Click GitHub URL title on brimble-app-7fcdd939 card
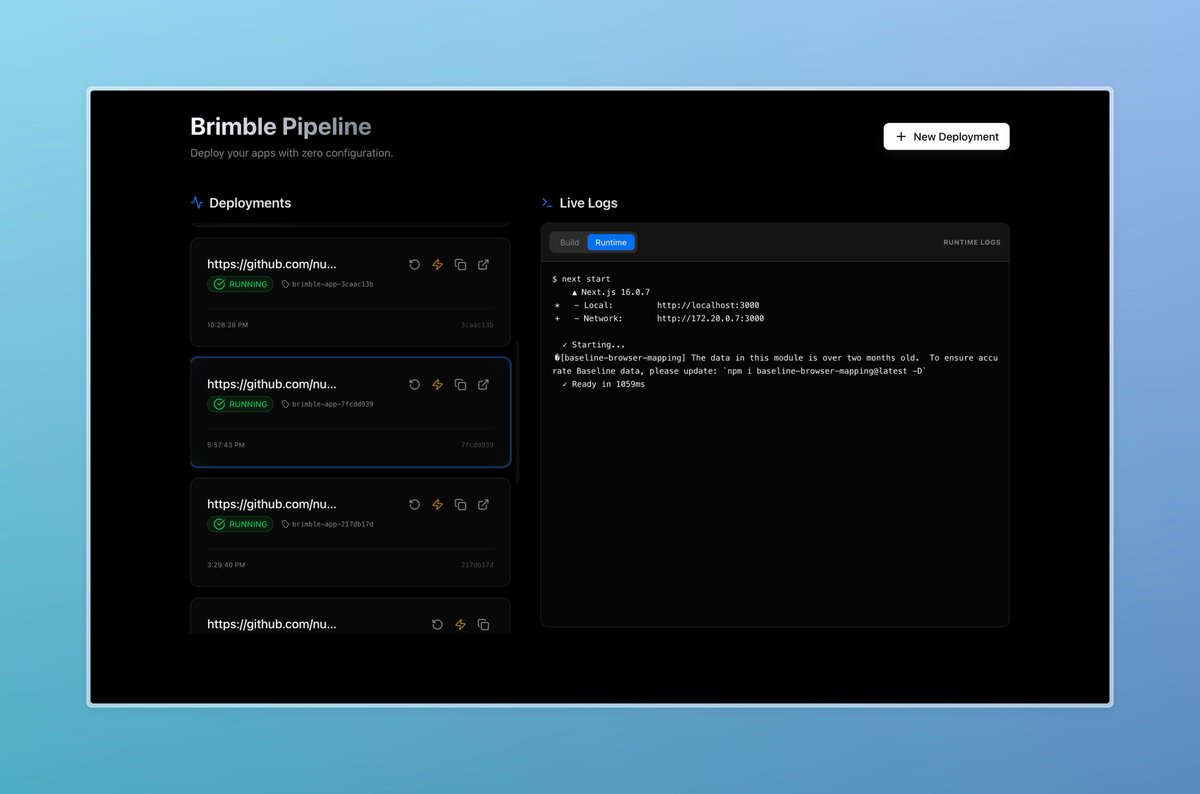This screenshot has width=1200, height=794. tap(272, 384)
